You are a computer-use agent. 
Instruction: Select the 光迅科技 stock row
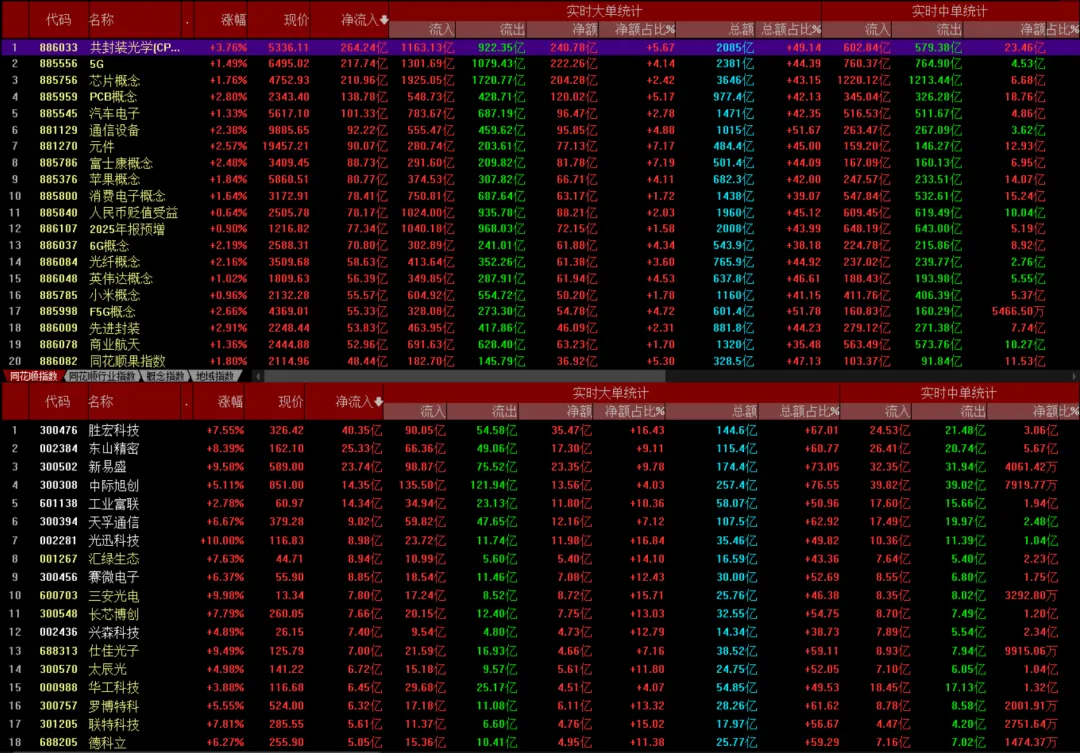coord(540,540)
